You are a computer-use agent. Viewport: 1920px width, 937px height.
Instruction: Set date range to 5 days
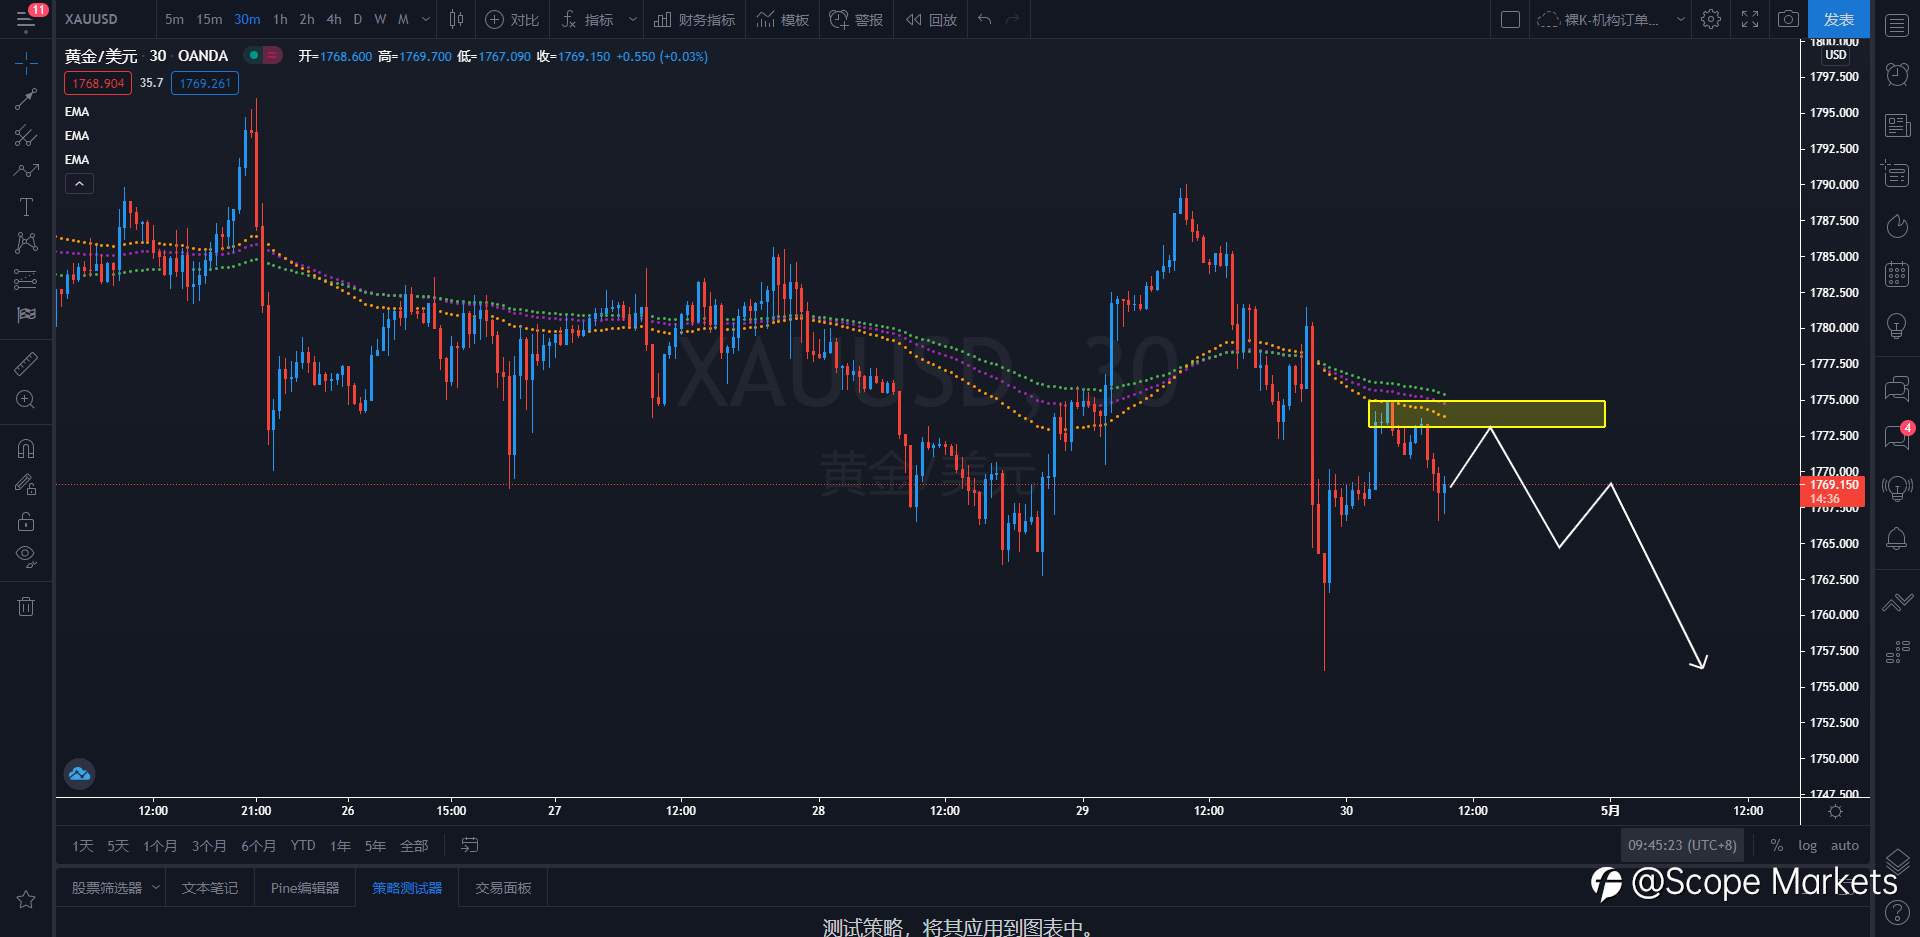click(x=118, y=846)
